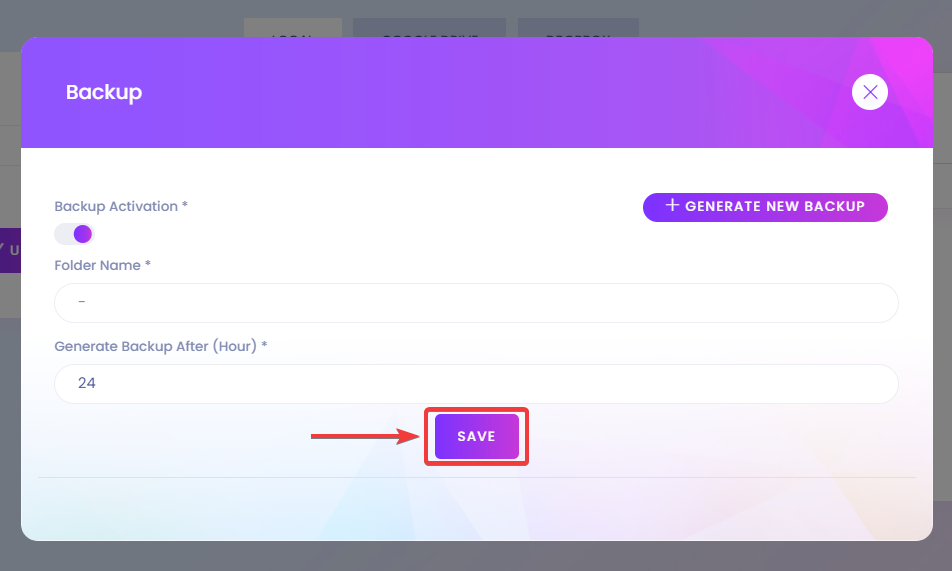
Task: Click the partially hidden purple button at the left edge
Action: pos(10,250)
